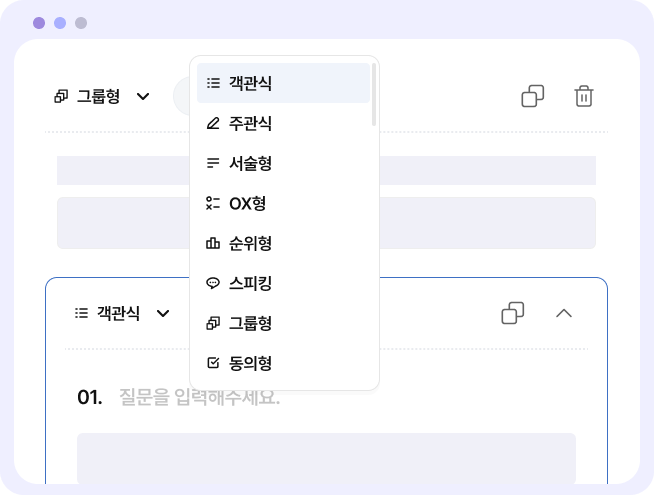Open the 객관식 dropdown on question card
Screen dimensions: 654x495
point(122,313)
